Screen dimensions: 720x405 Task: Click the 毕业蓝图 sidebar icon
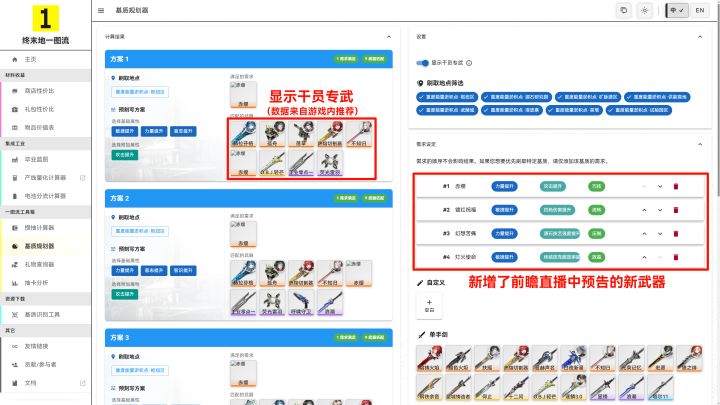pyautogui.click(x=15, y=159)
